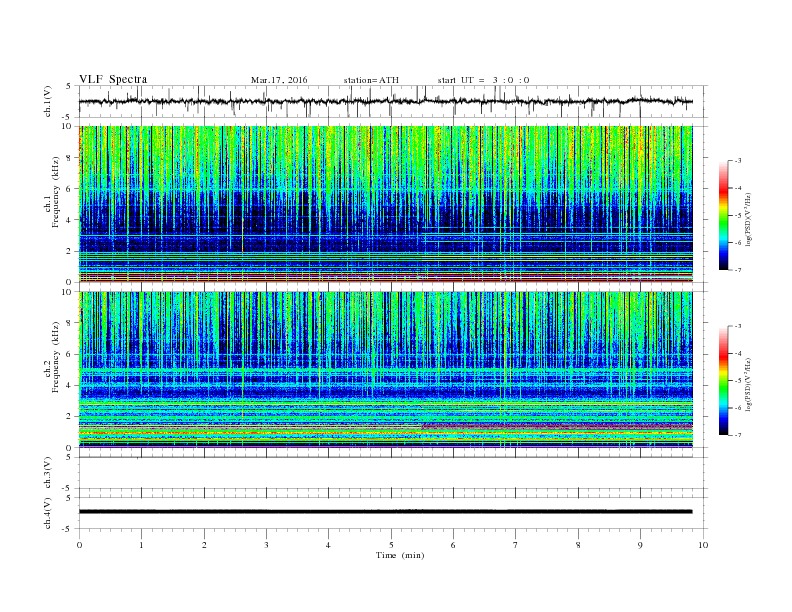Click the "-7" tick on upper color bar
Screen dimensions: 792x612
737,270
